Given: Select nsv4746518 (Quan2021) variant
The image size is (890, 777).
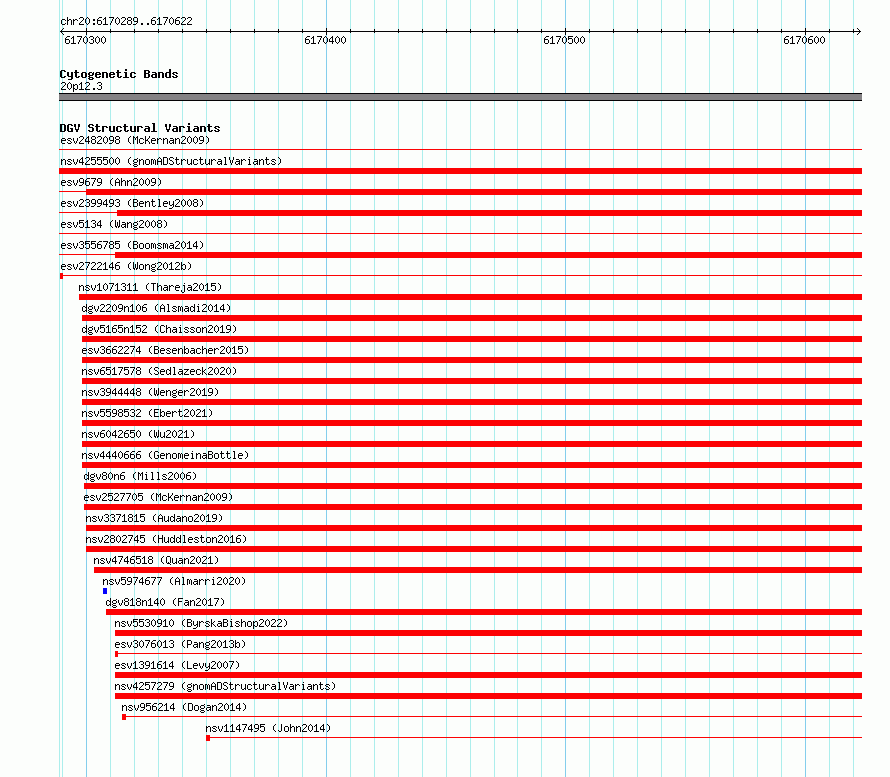Looking at the screenshot, I should click(156, 560).
